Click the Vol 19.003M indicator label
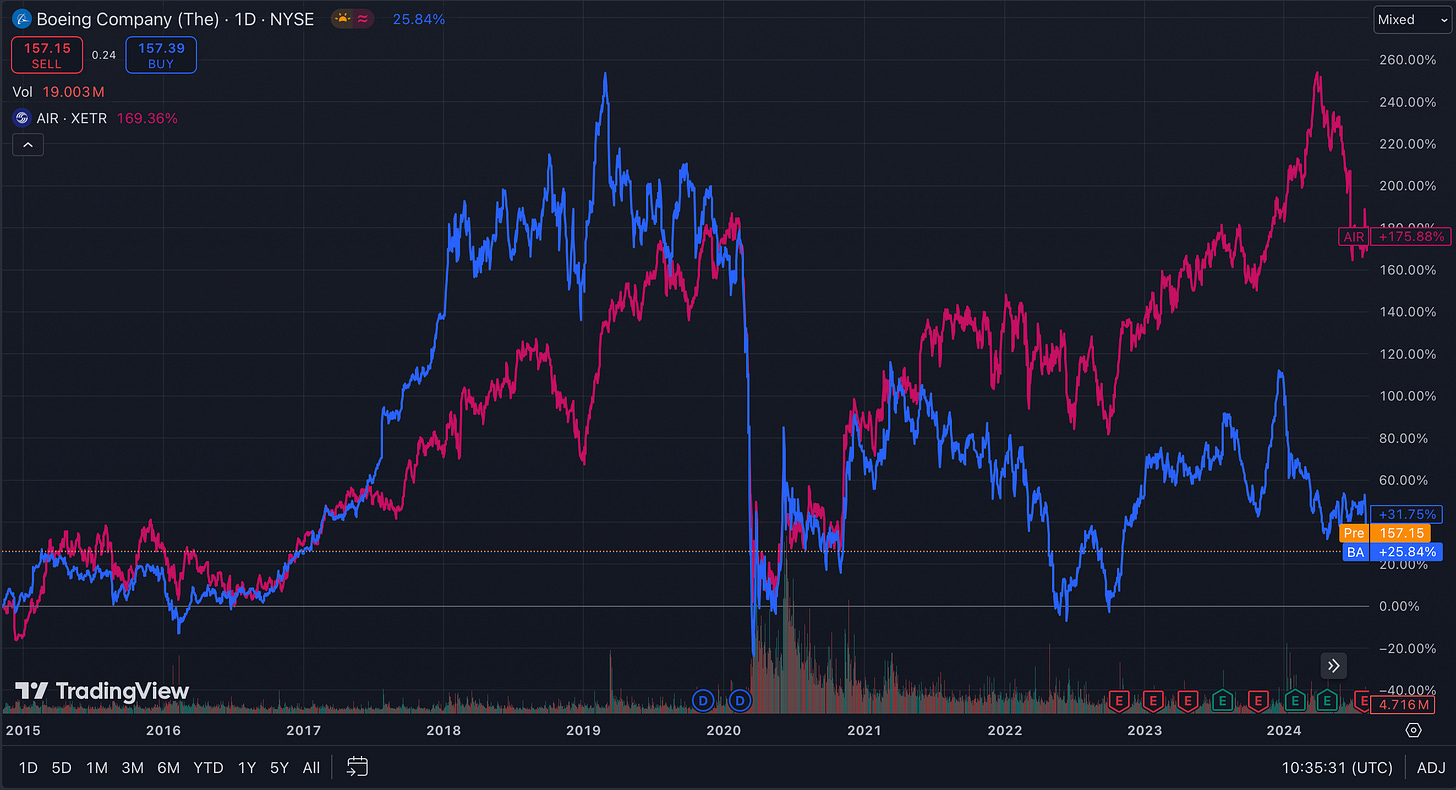The image size is (1456, 790). pos(59,92)
